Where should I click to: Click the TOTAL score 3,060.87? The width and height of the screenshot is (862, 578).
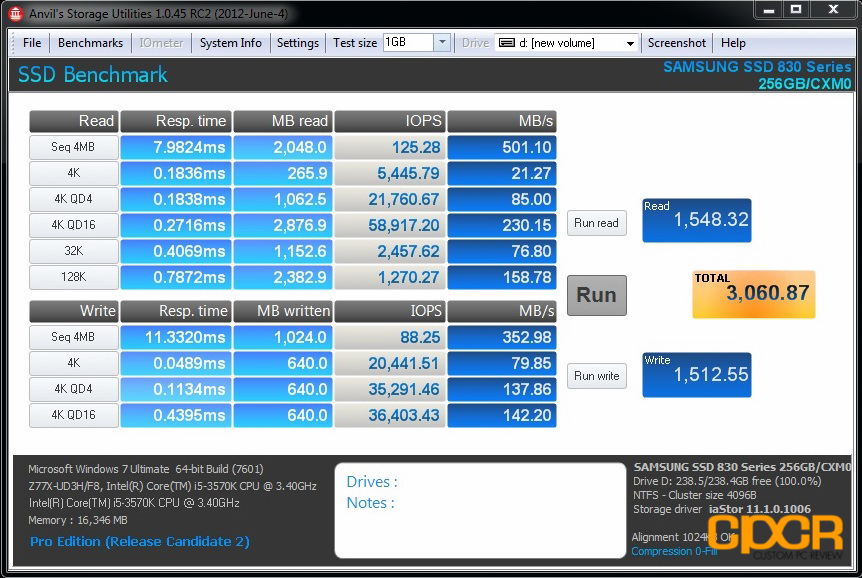point(754,294)
